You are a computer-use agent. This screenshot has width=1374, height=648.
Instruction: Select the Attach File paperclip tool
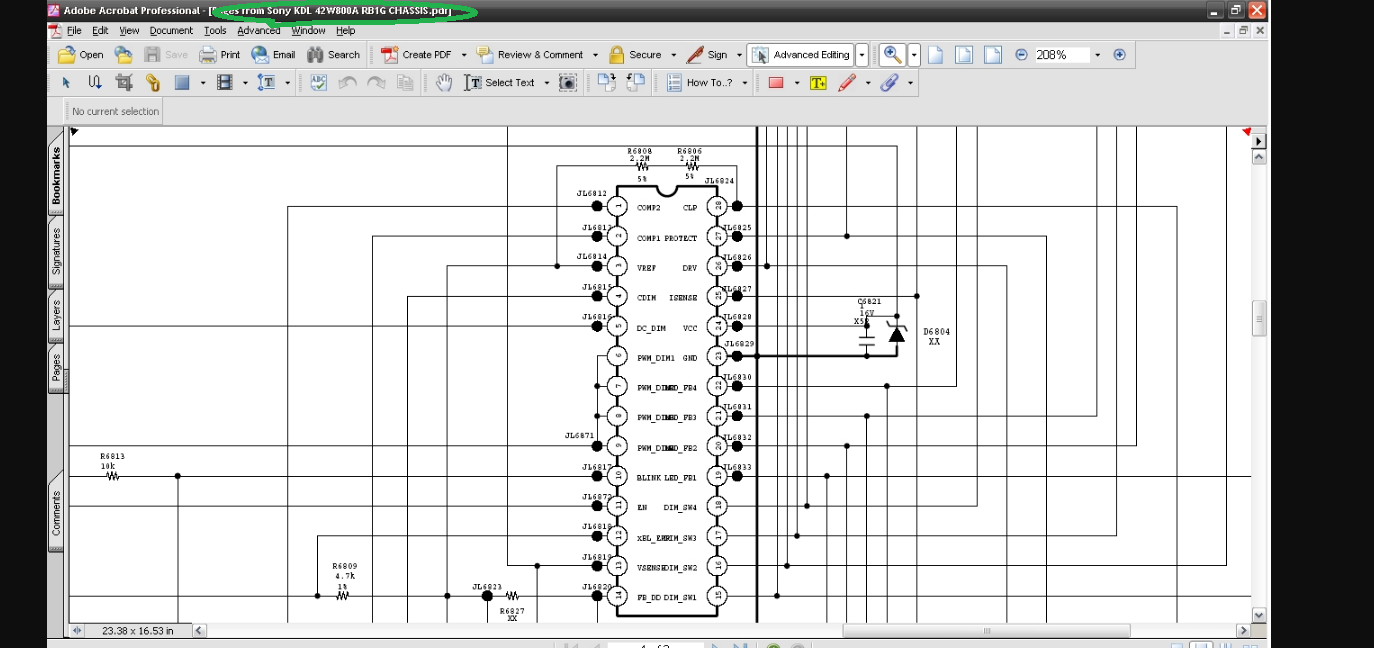(x=889, y=83)
